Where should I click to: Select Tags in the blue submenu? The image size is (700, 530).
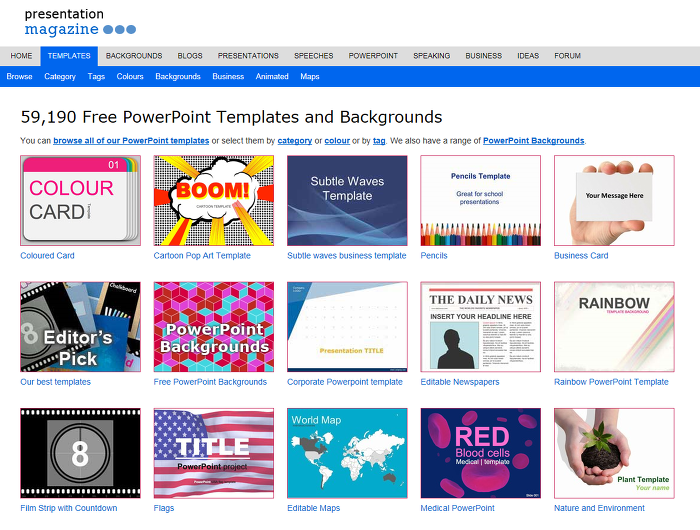(x=96, y=76)
